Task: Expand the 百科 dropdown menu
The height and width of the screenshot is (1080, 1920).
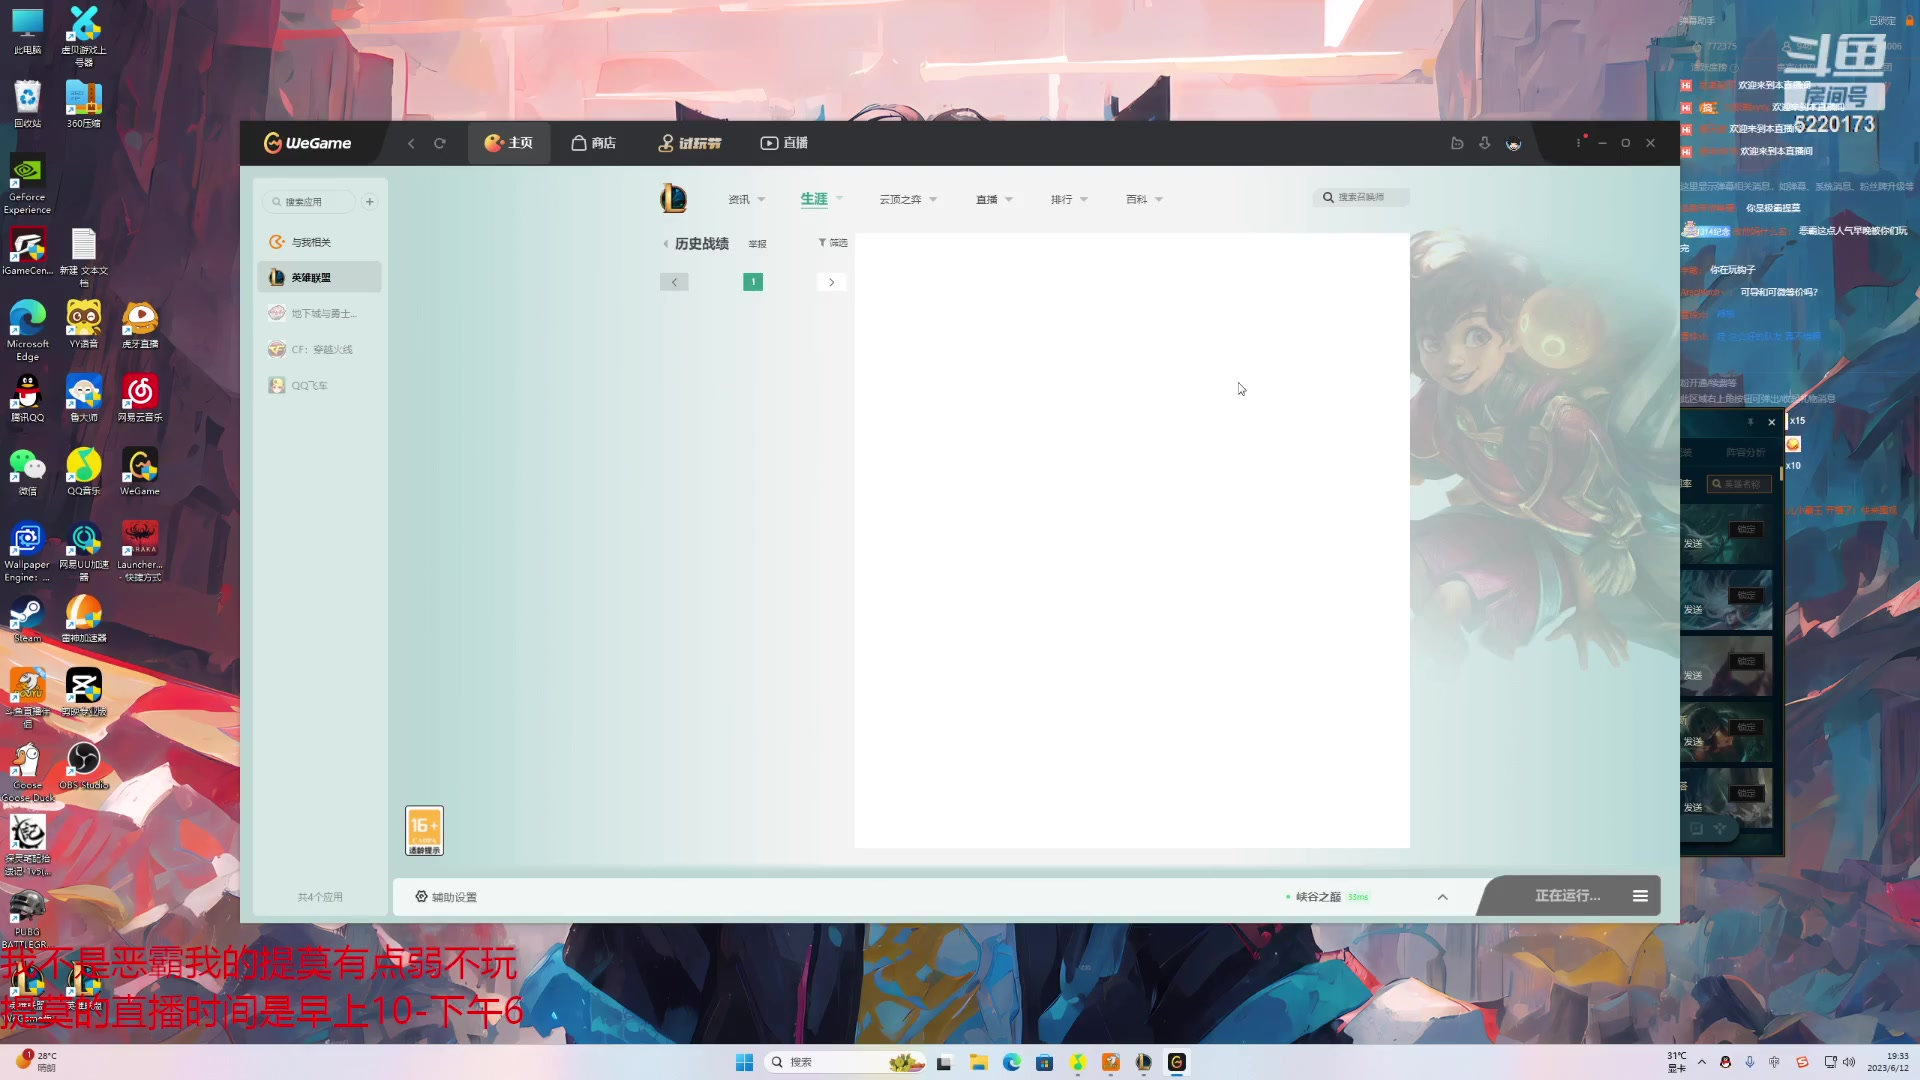Action: point(1144,200)
